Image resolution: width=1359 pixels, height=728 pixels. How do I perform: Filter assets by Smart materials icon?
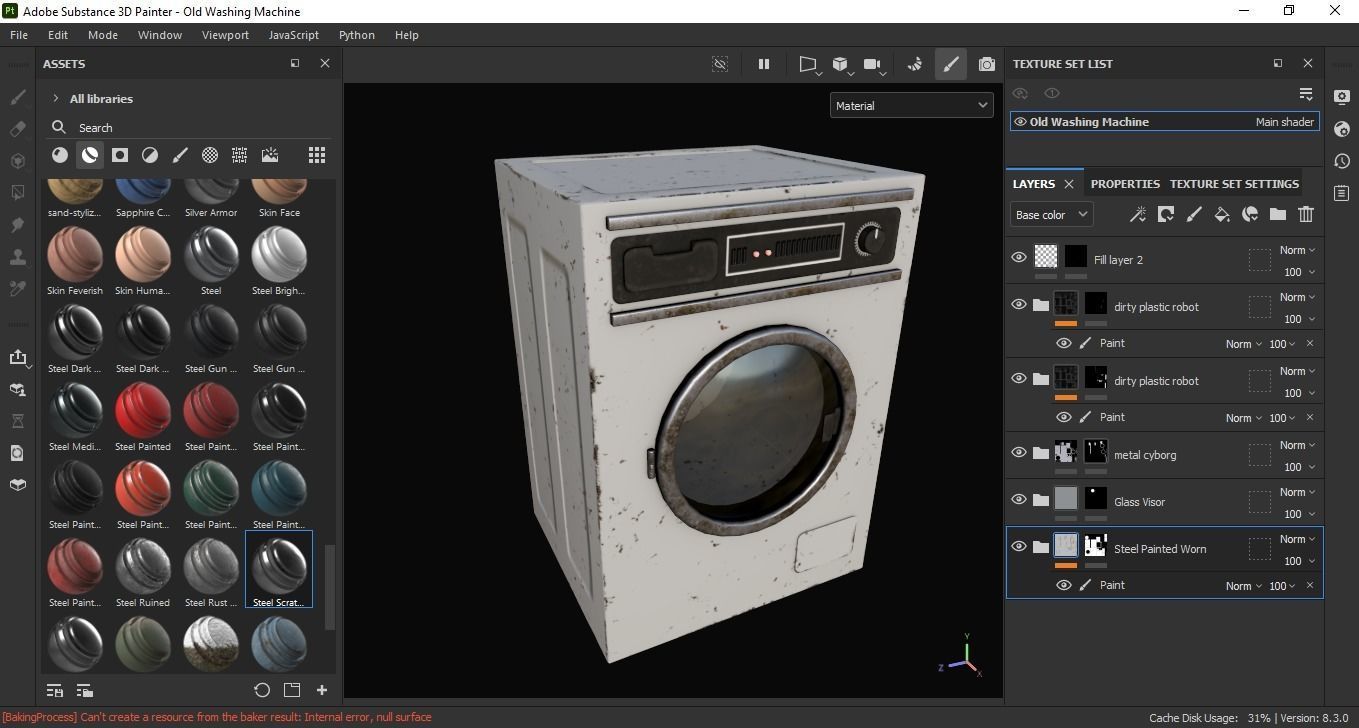[90, 155]
